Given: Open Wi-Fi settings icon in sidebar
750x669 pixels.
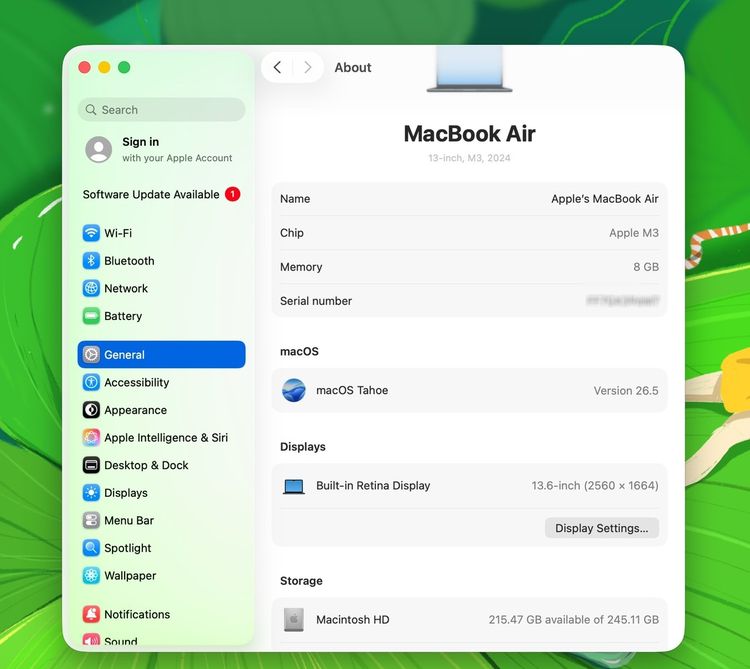Looking at the screenshot, I should pos(91,233).
